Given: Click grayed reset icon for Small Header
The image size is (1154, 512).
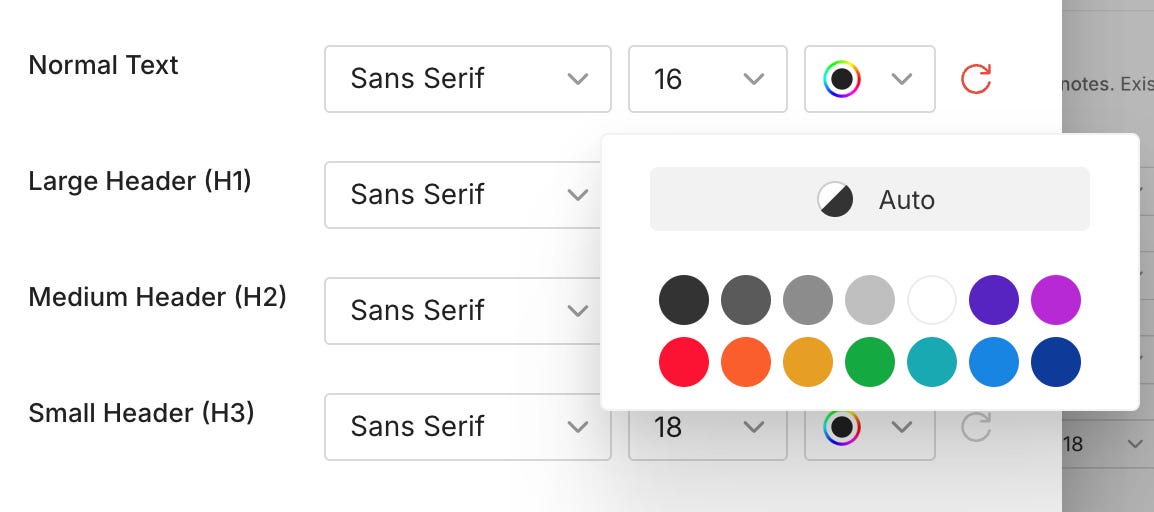Looking at the screenshot, I should pos(976,427).
